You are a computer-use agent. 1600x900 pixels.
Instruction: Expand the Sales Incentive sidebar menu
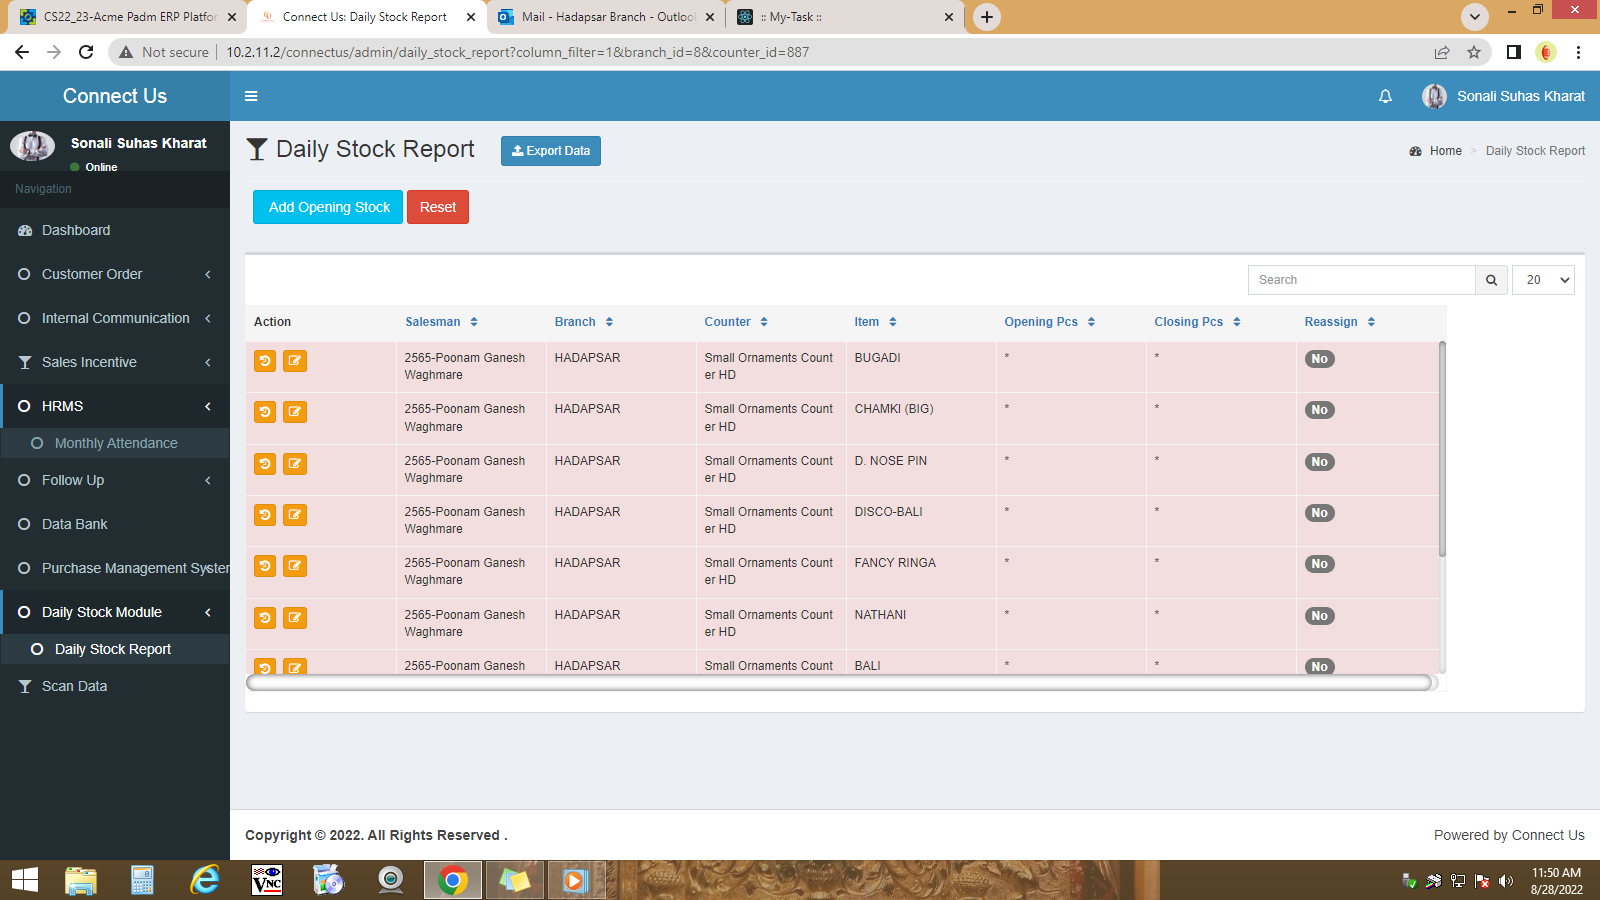click(115, 362)
